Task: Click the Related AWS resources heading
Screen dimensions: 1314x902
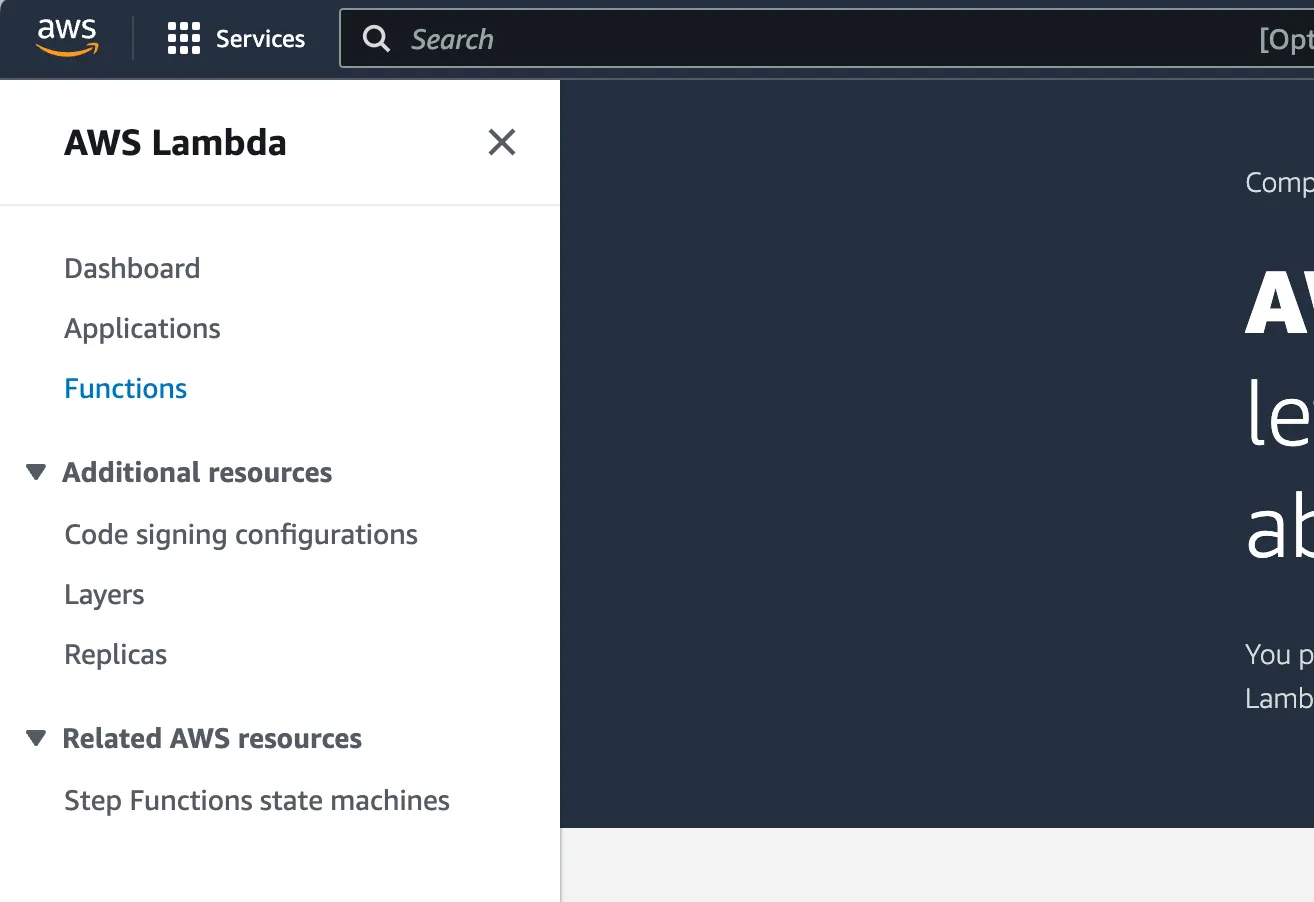Action: tap(211, 738)
